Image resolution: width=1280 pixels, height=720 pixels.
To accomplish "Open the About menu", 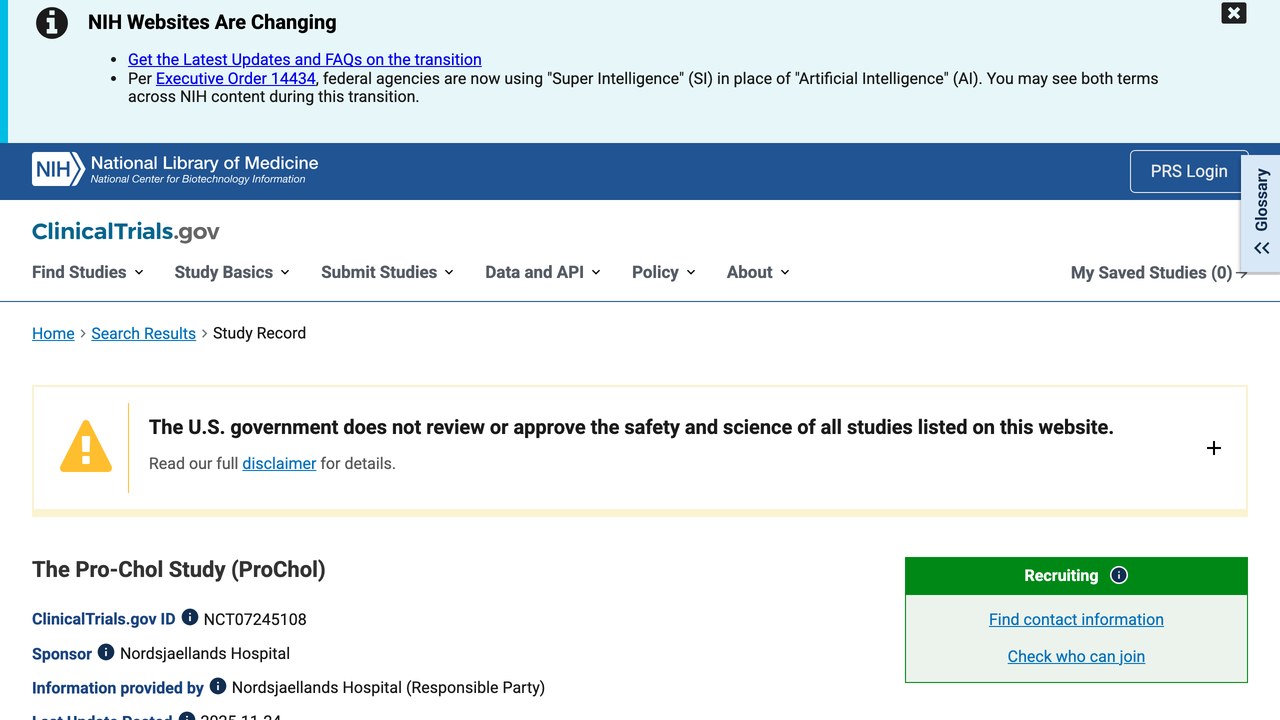I will tap(758, 272).
